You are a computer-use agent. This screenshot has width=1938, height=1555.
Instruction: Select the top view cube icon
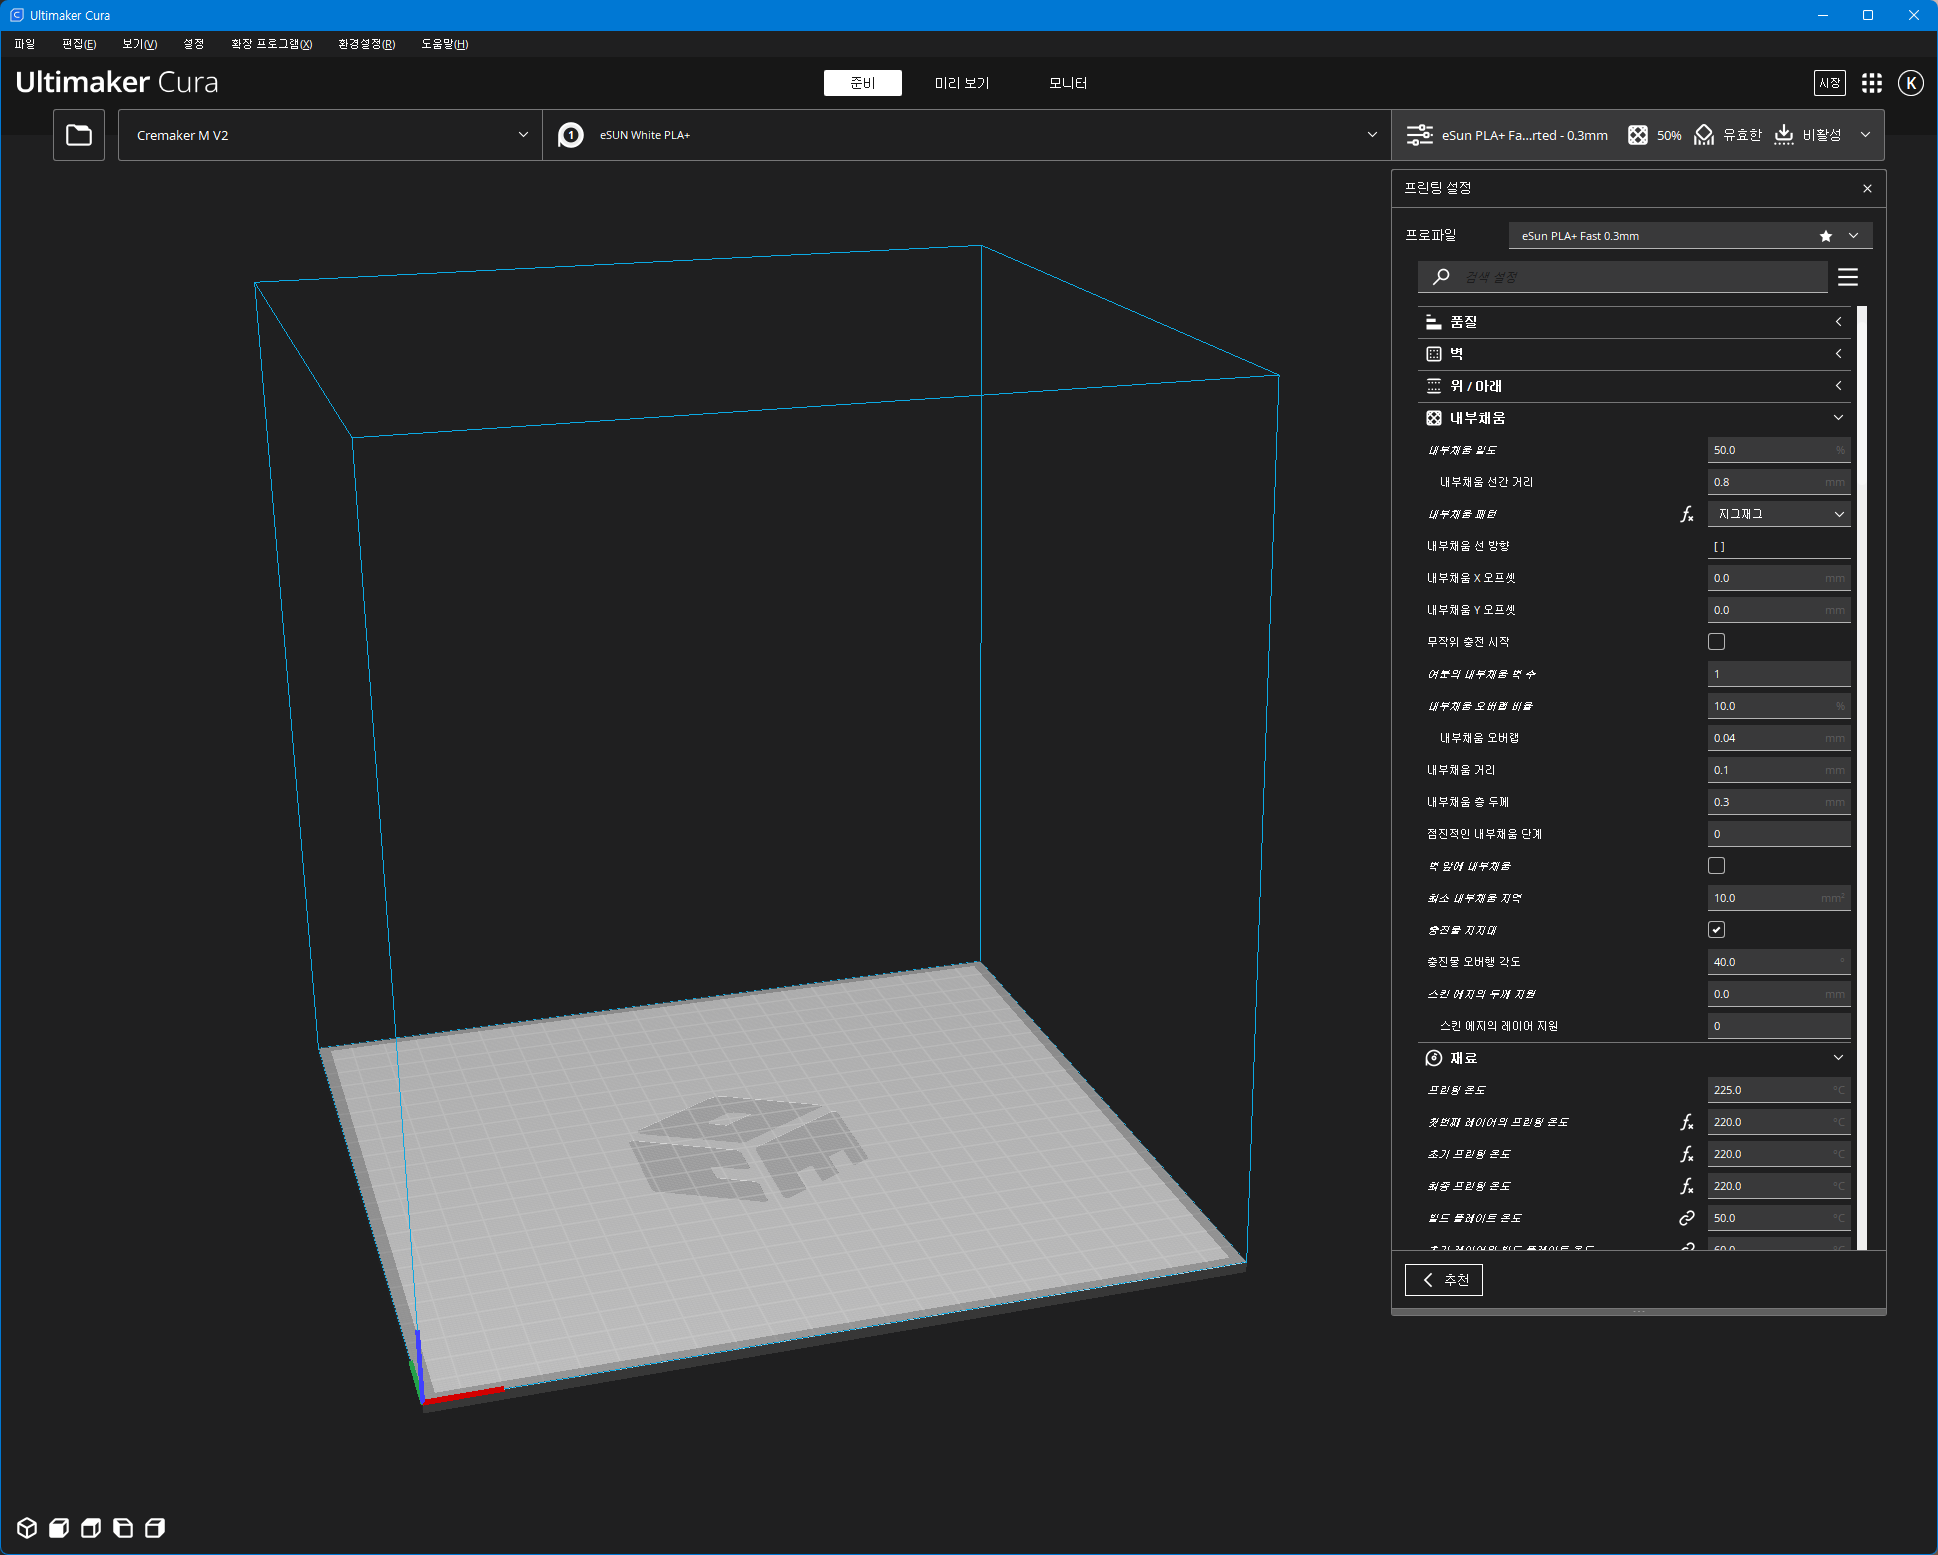(x=91, y=1528)
